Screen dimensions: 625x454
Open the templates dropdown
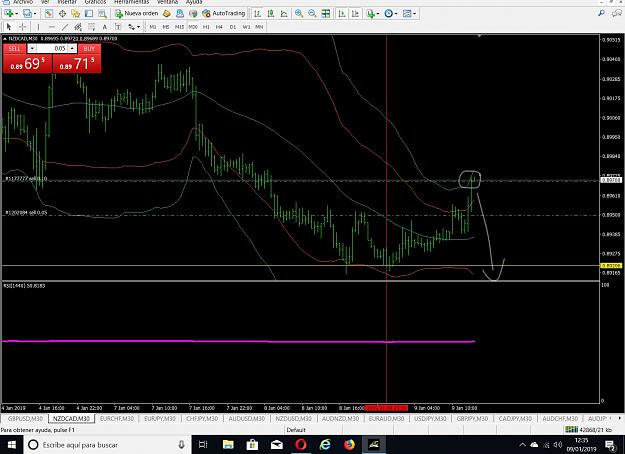tap(409, 14)
